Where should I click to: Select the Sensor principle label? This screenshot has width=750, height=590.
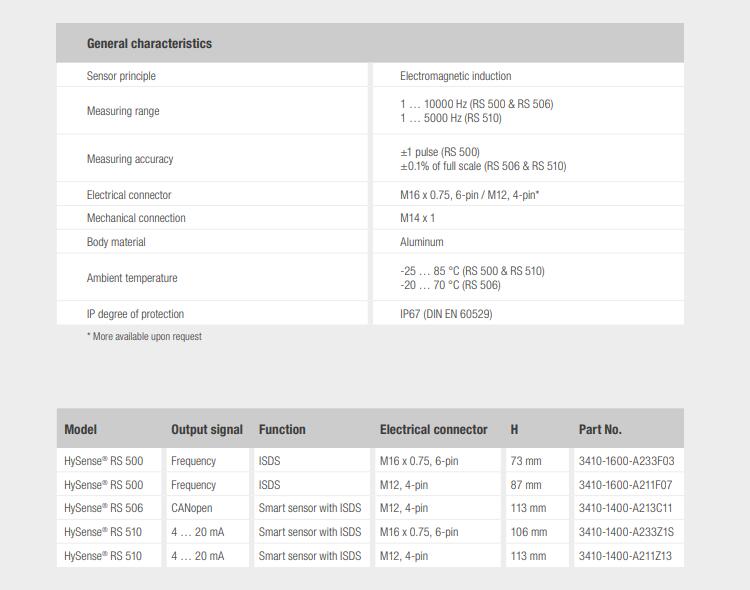[x=121, y=76]
